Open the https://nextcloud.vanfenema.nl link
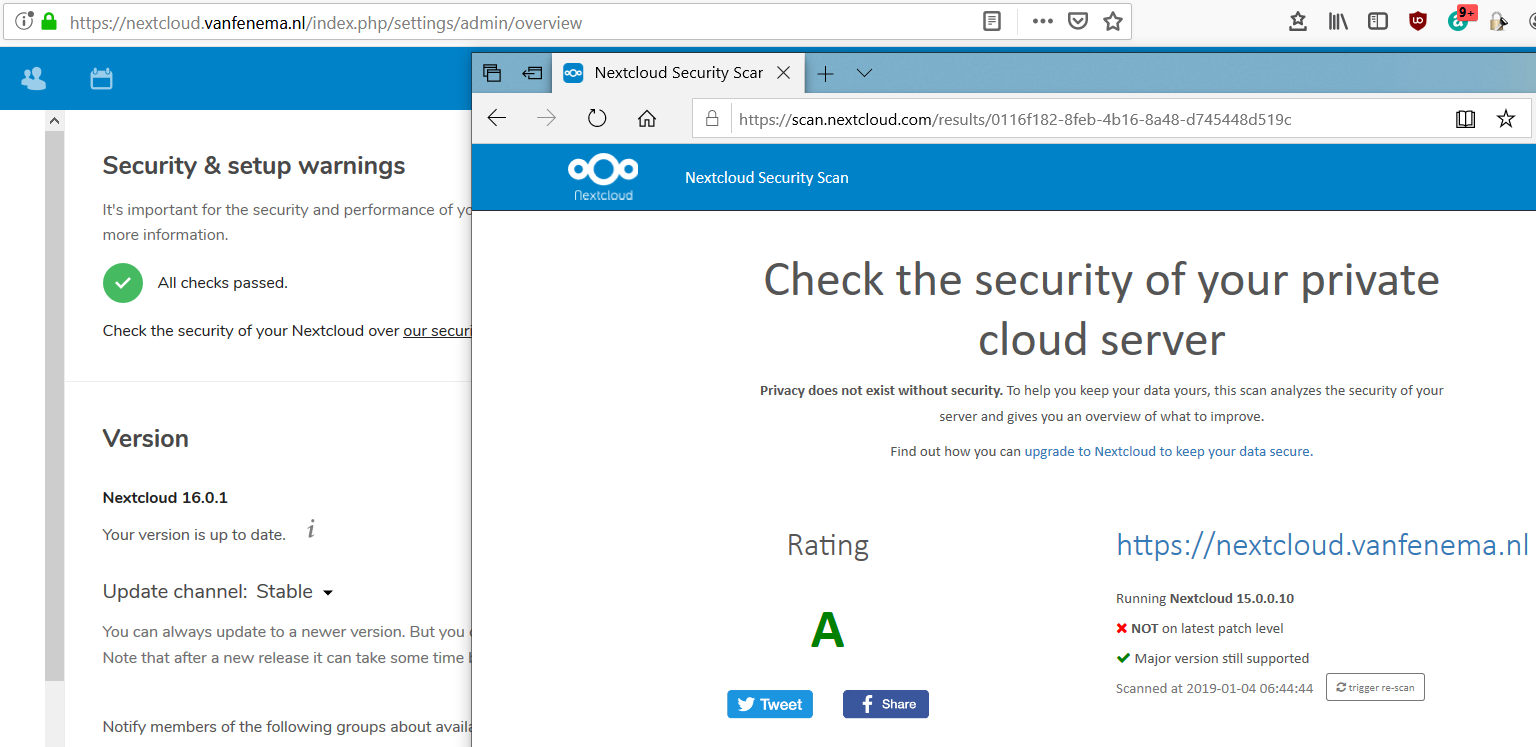This screenshot has height=747, width=1536. click(1322, 545)
